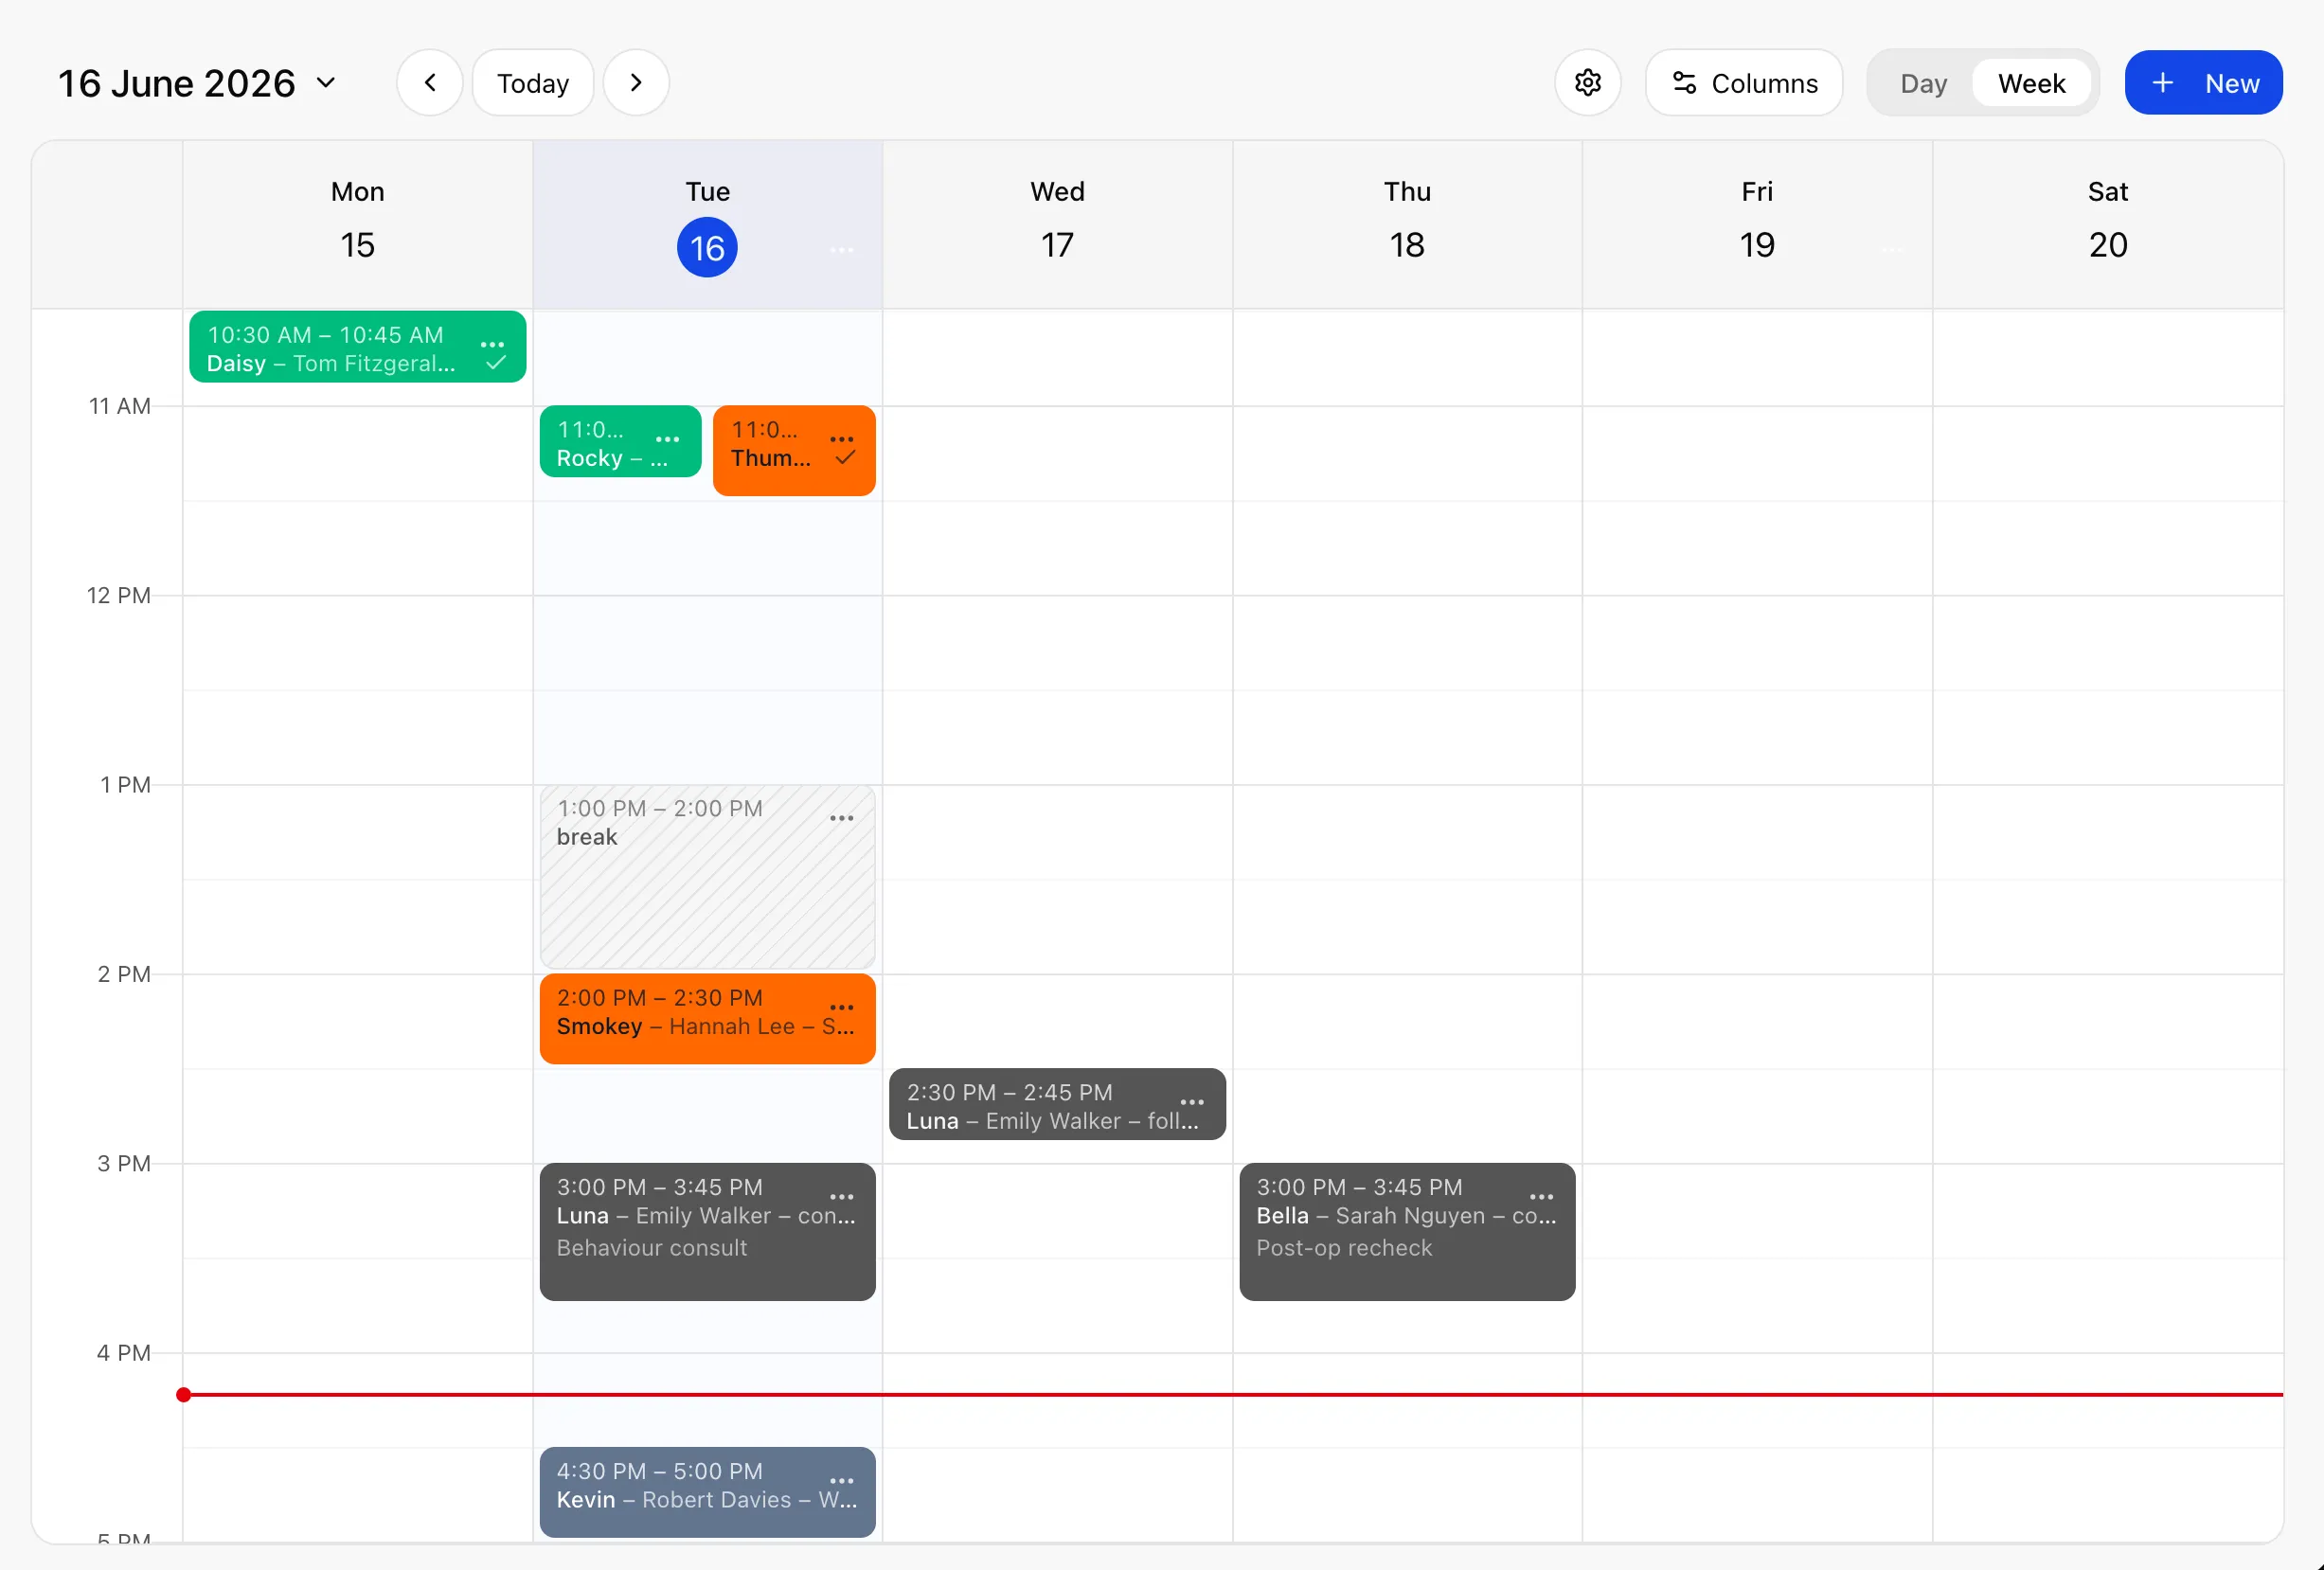Open the Daisy – Tom Fitzgerald appointment
Image resolution: width=2324 pixels, height=1570 pixels.
358,347
